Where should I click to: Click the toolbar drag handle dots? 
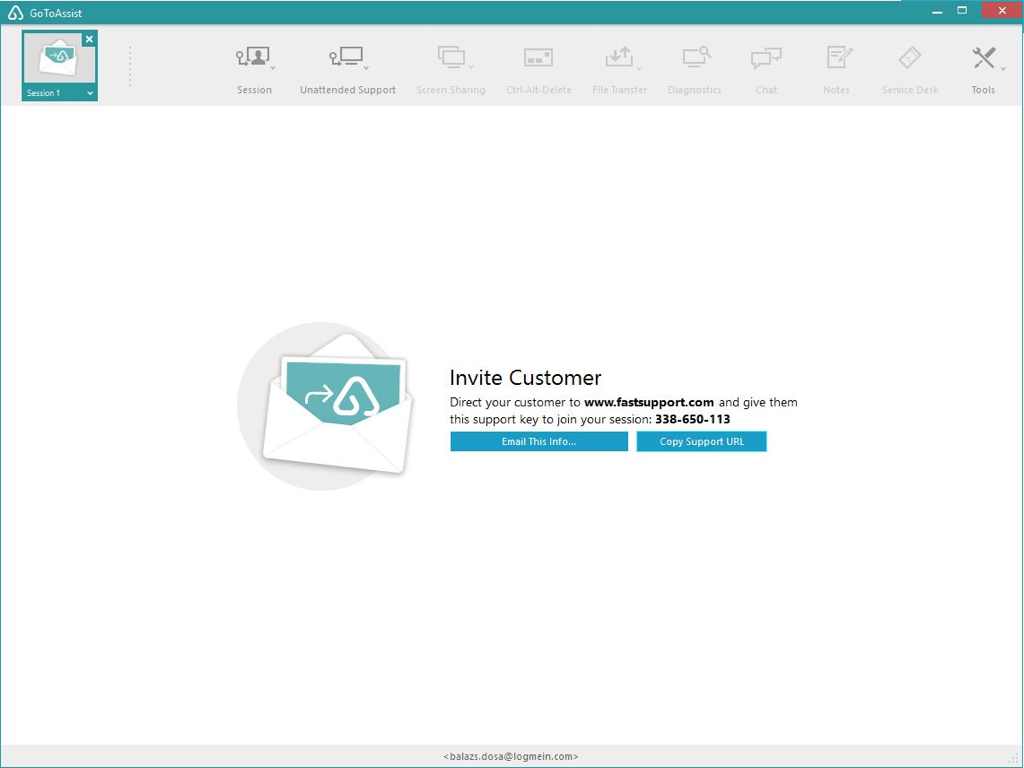coord(130,66)
